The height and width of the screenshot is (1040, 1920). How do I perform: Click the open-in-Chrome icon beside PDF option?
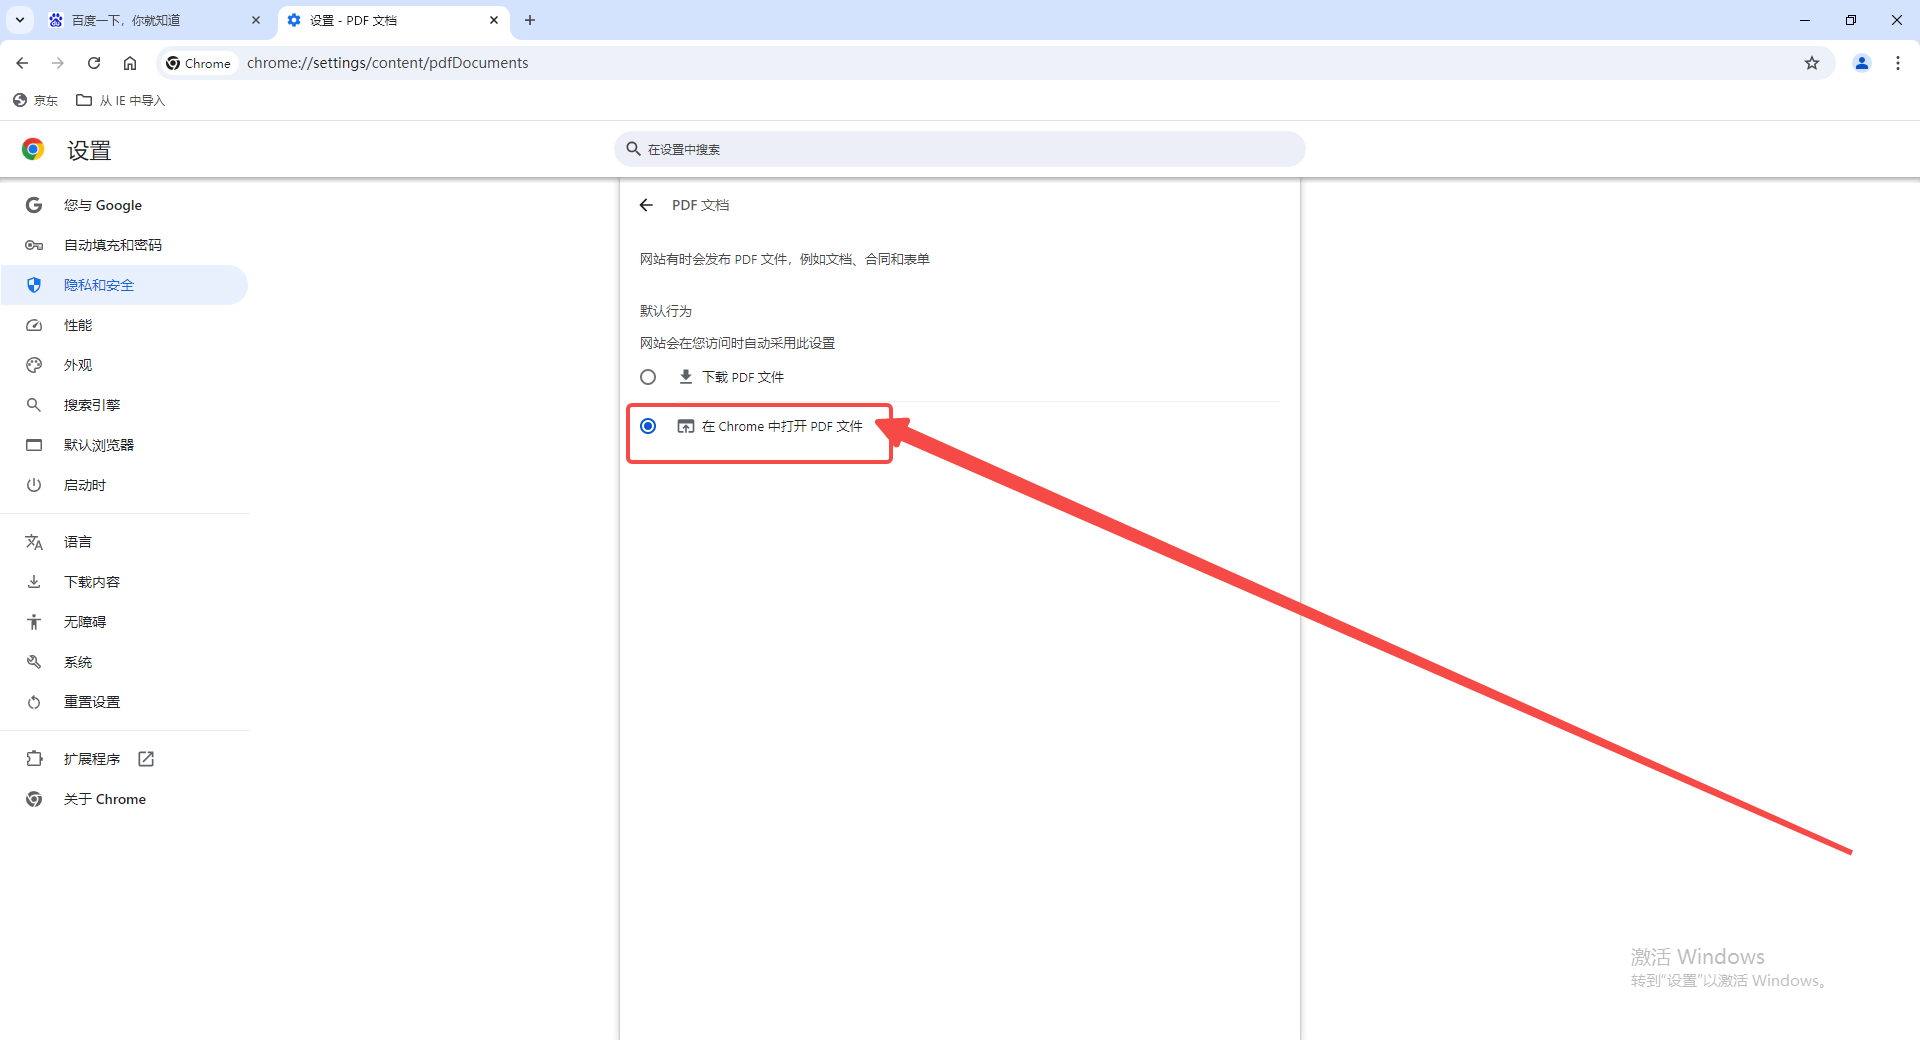pos(685,426)
